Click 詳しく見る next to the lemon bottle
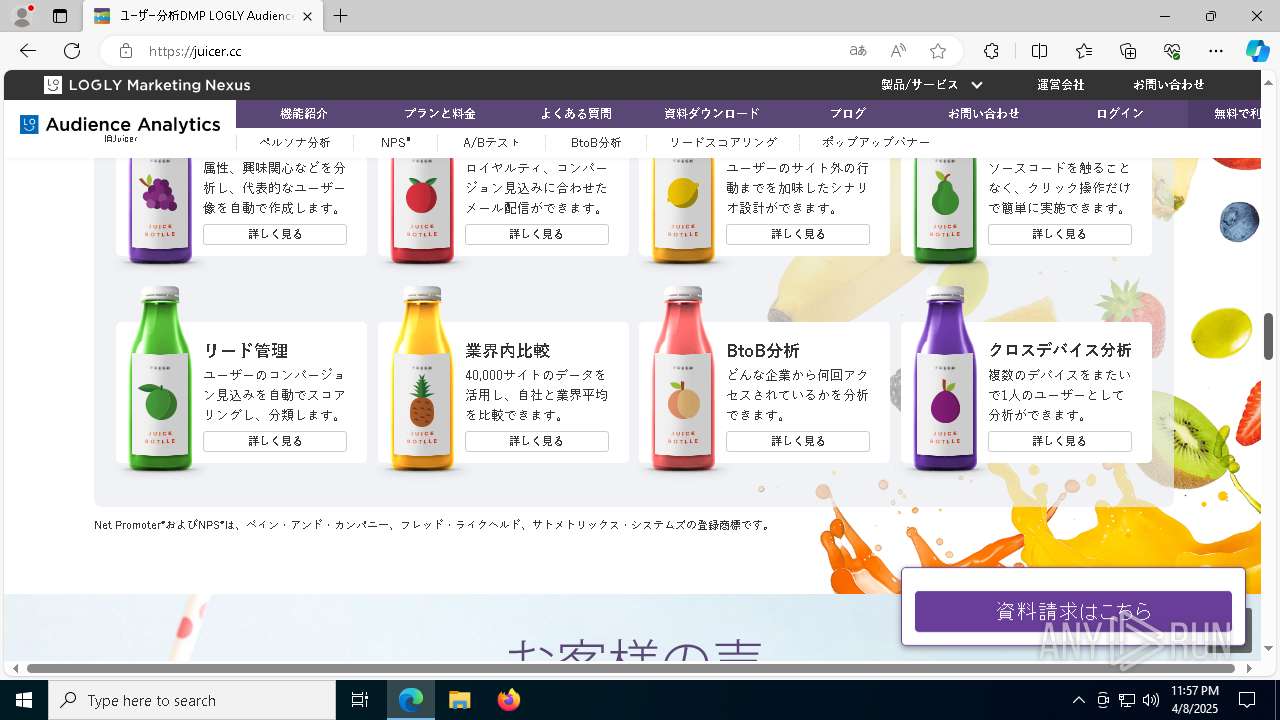This screenshot has width=1280, height=720. click(798, 234)
